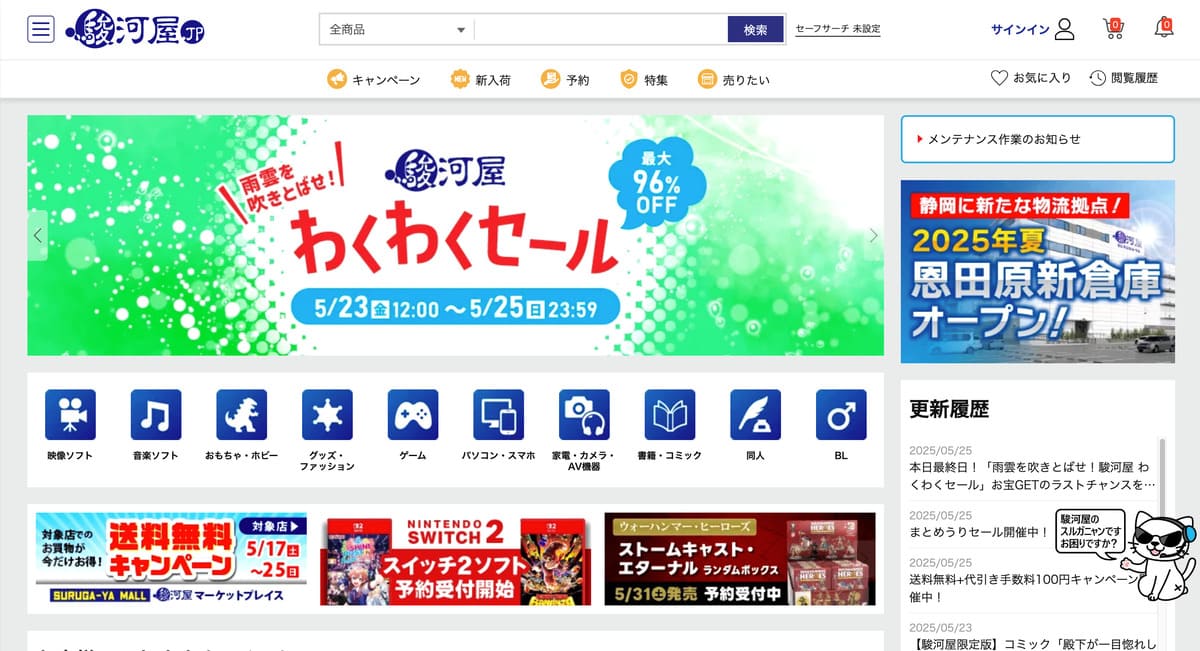
Task: Click the Suruganyan cat mascot helper
Action: click(x=1160, y=555)
